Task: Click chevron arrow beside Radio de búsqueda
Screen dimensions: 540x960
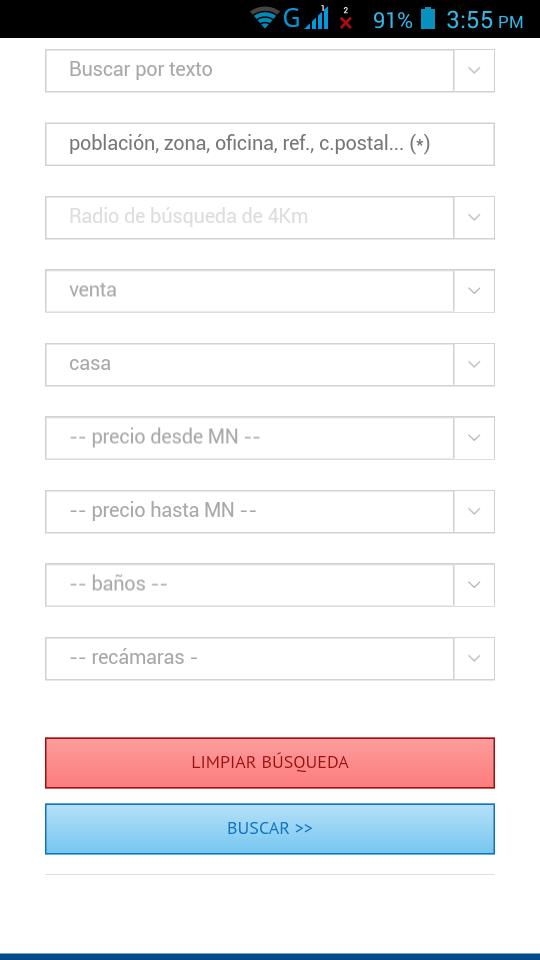Action: 474,217
